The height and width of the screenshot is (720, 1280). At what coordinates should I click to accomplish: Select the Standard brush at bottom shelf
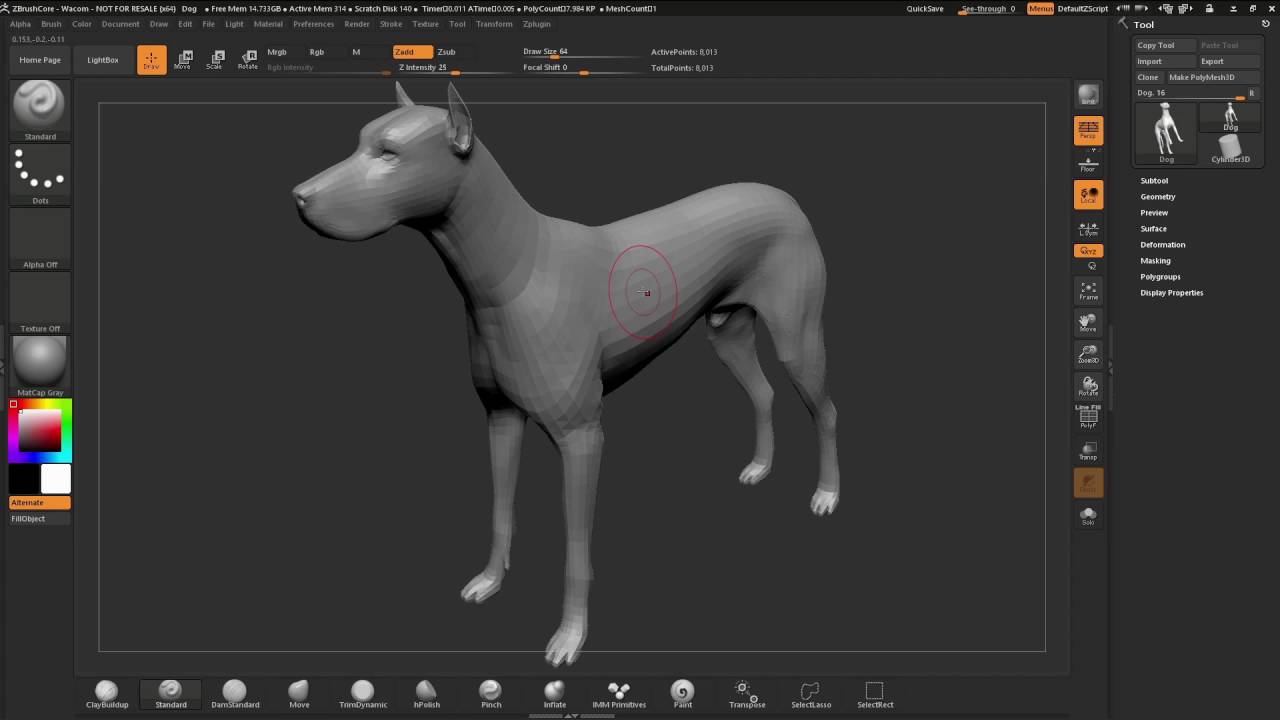[170, 694]
